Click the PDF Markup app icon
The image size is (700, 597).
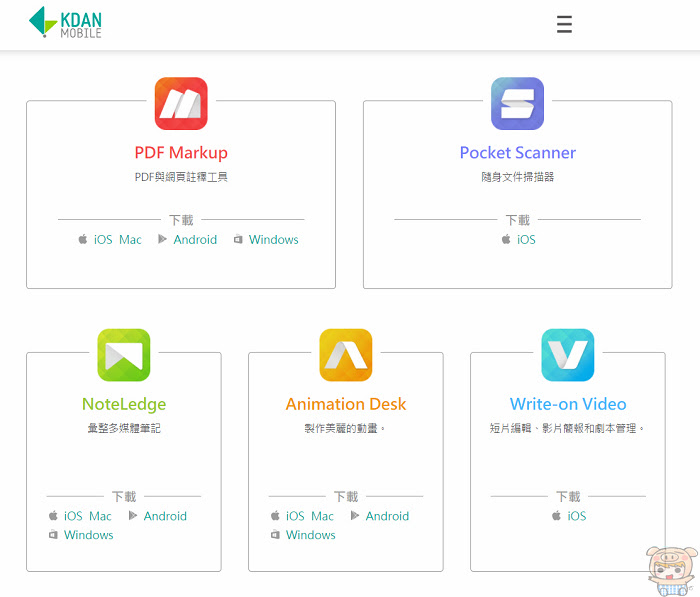[181, 104]
